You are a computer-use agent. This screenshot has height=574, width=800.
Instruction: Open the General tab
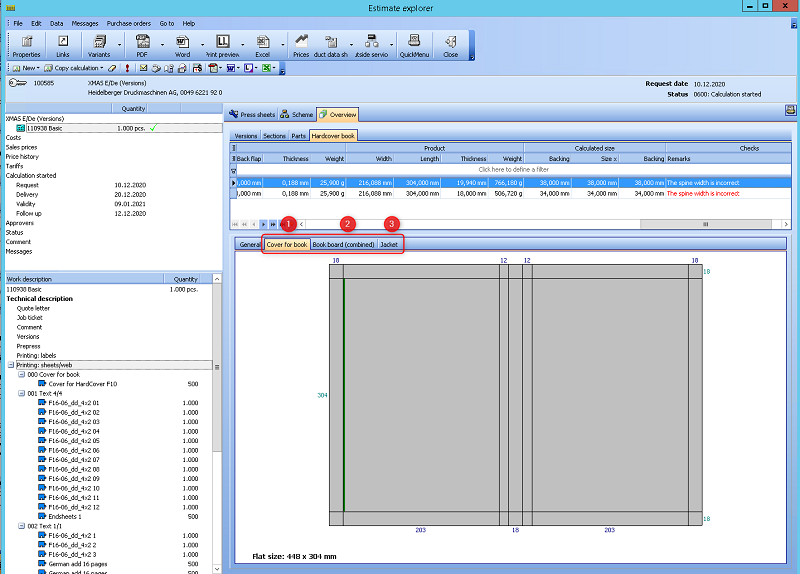249,244
